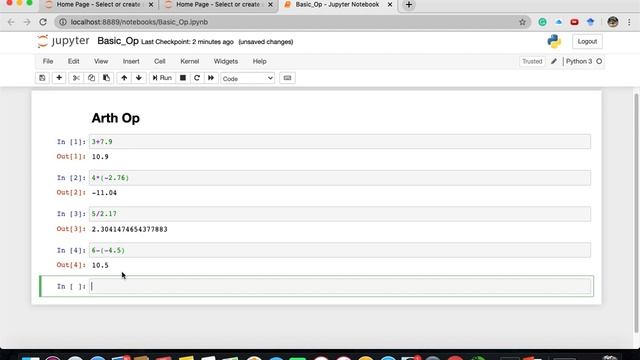640x360 pixels.
Task: Bookmark this page with star icon
Action: click(x=522, y=22)
